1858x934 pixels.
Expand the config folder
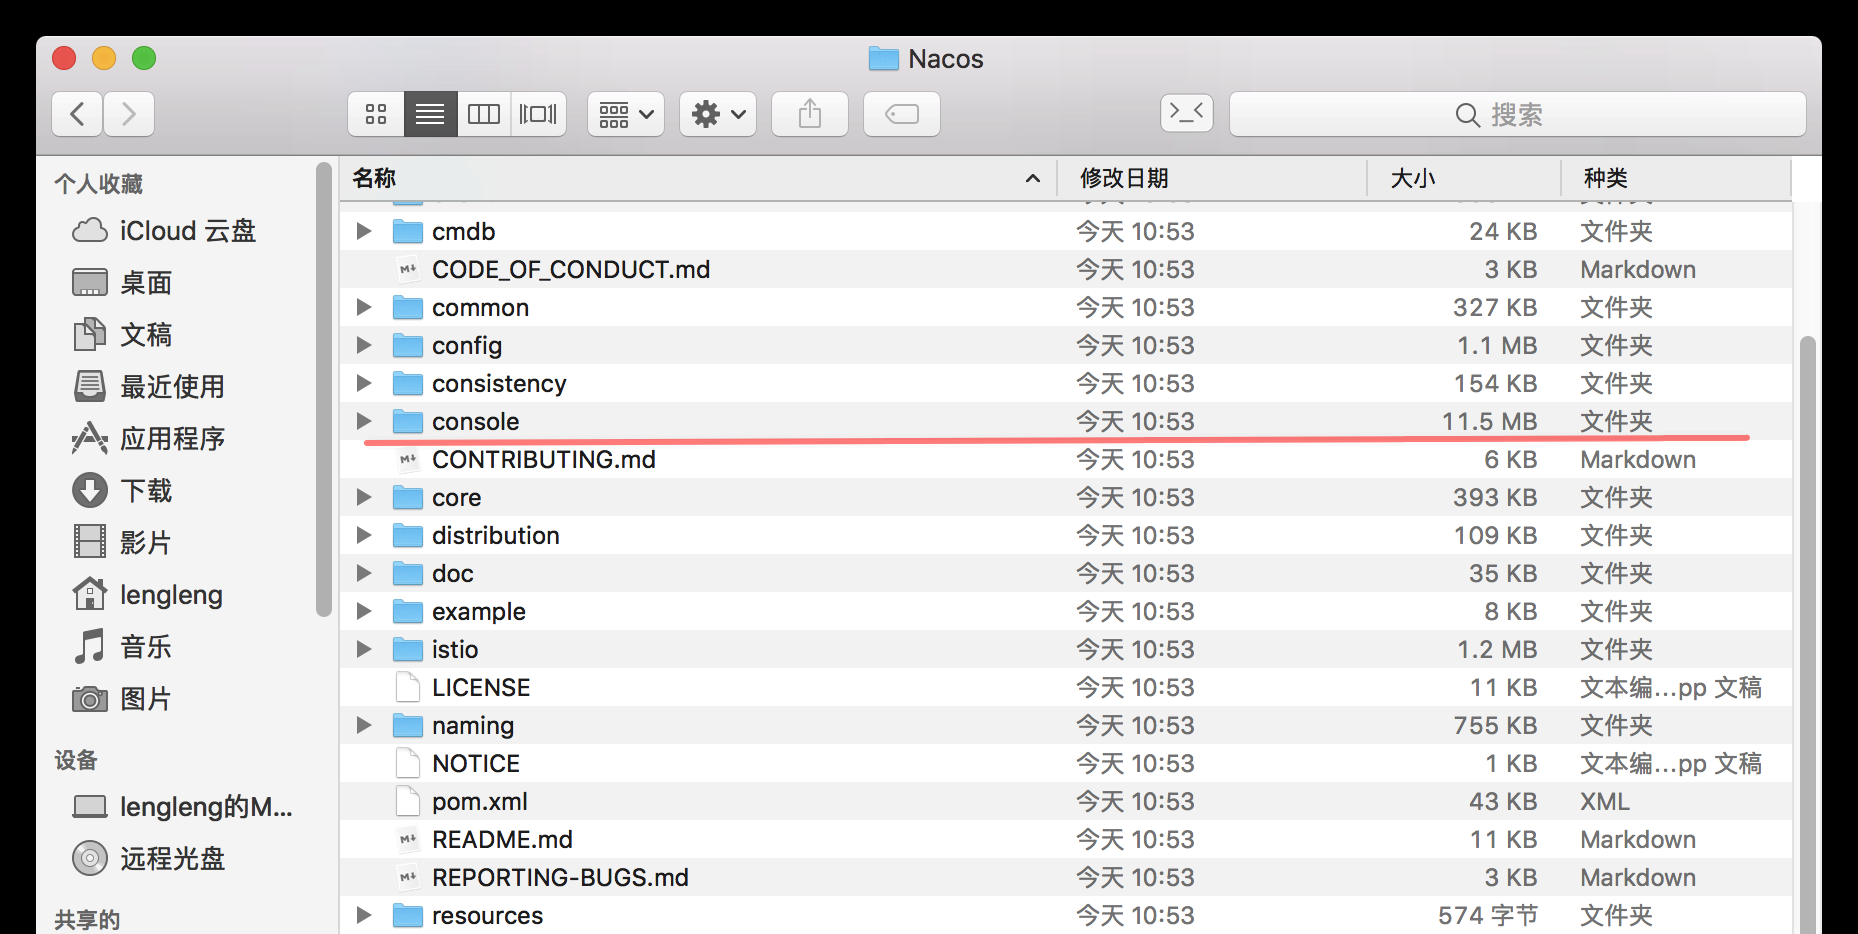click(364, 345)
